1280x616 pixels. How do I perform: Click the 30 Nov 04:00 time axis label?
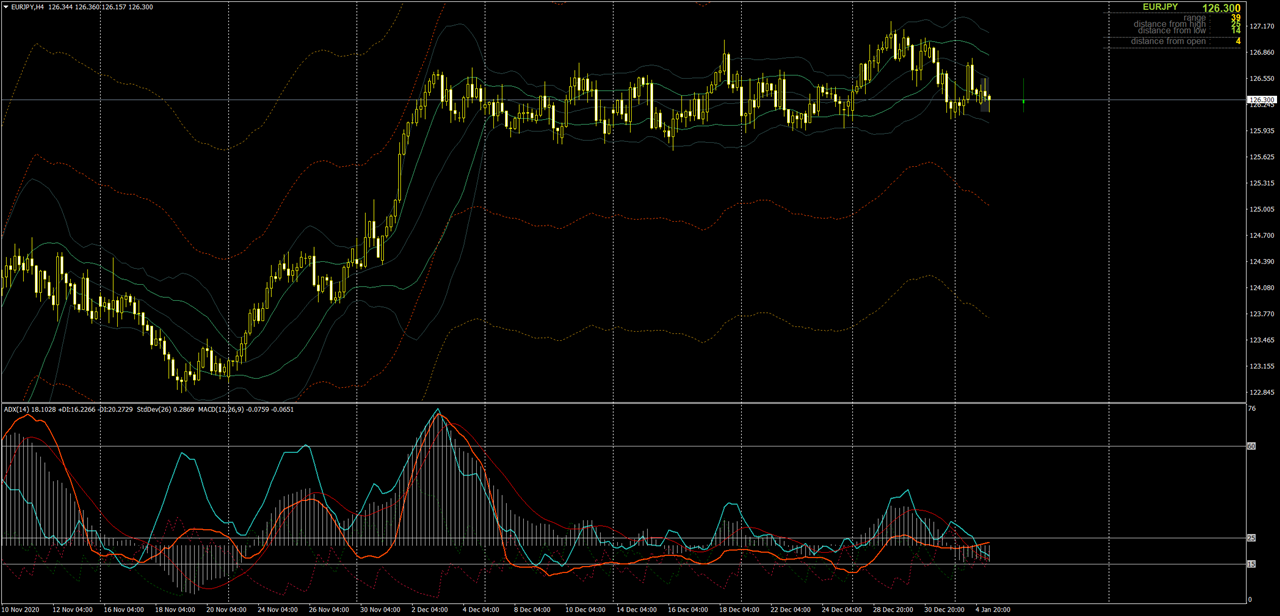click(380, 609)
